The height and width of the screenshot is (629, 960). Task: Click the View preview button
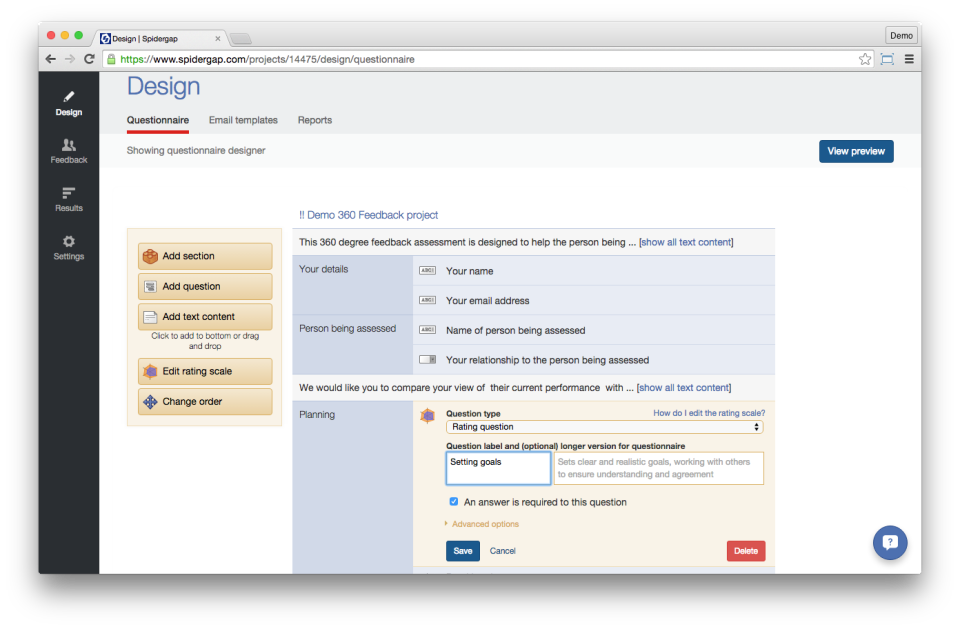click(x=856, y=151)
